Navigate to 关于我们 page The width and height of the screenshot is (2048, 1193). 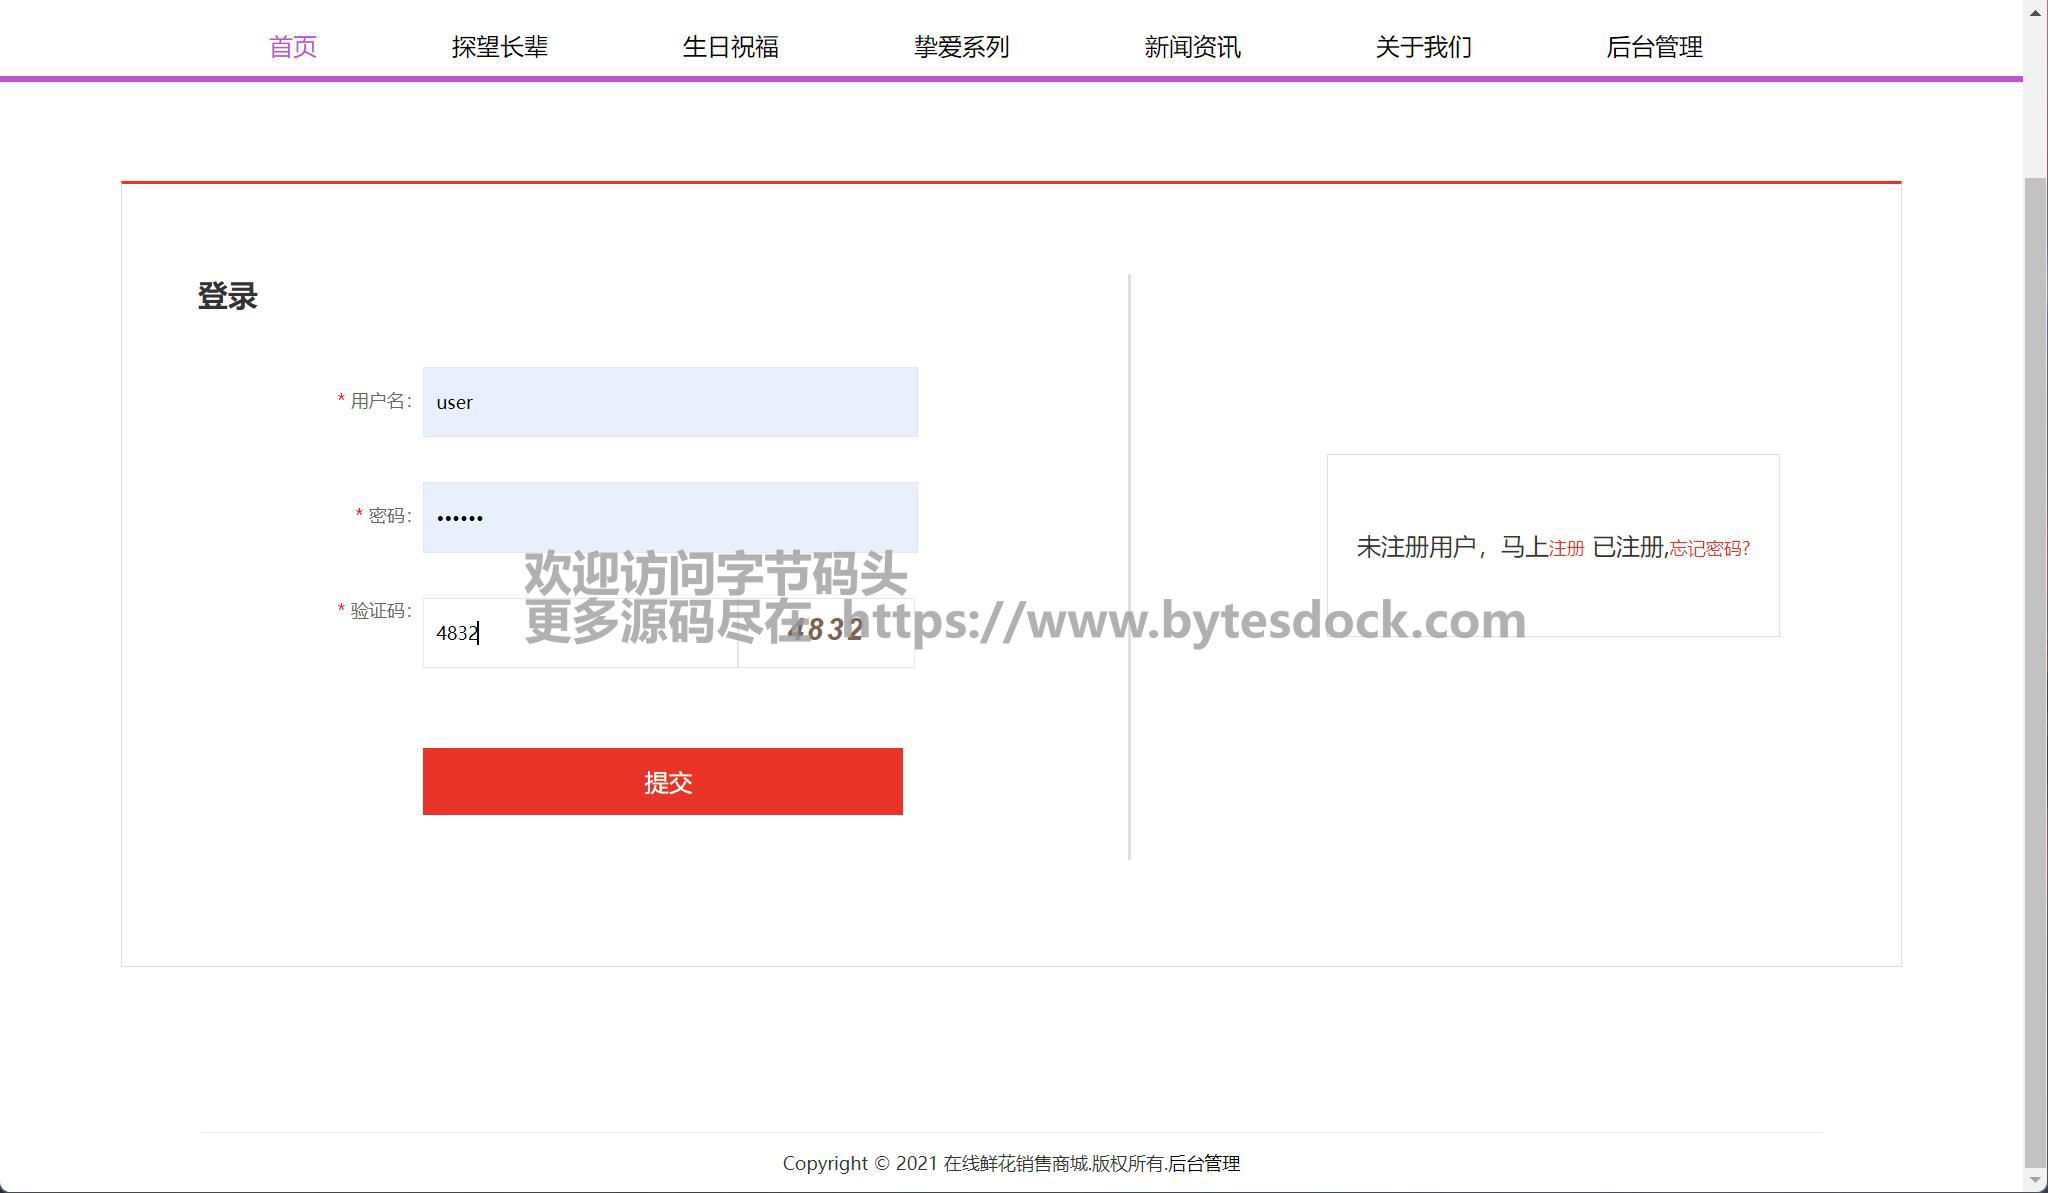pos(1423,47)
